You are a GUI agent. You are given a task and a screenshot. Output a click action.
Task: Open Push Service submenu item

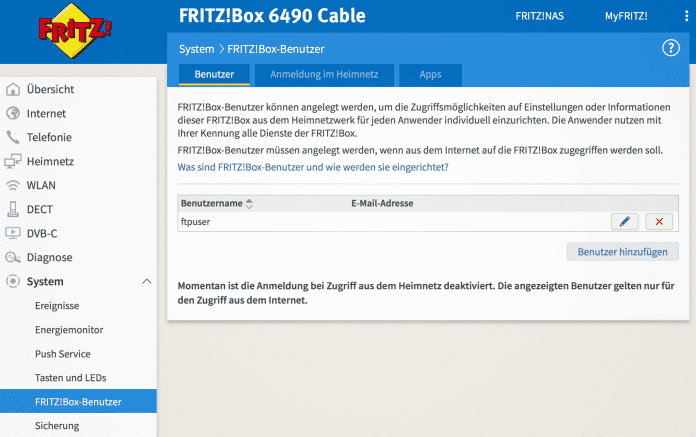point(62,354)
